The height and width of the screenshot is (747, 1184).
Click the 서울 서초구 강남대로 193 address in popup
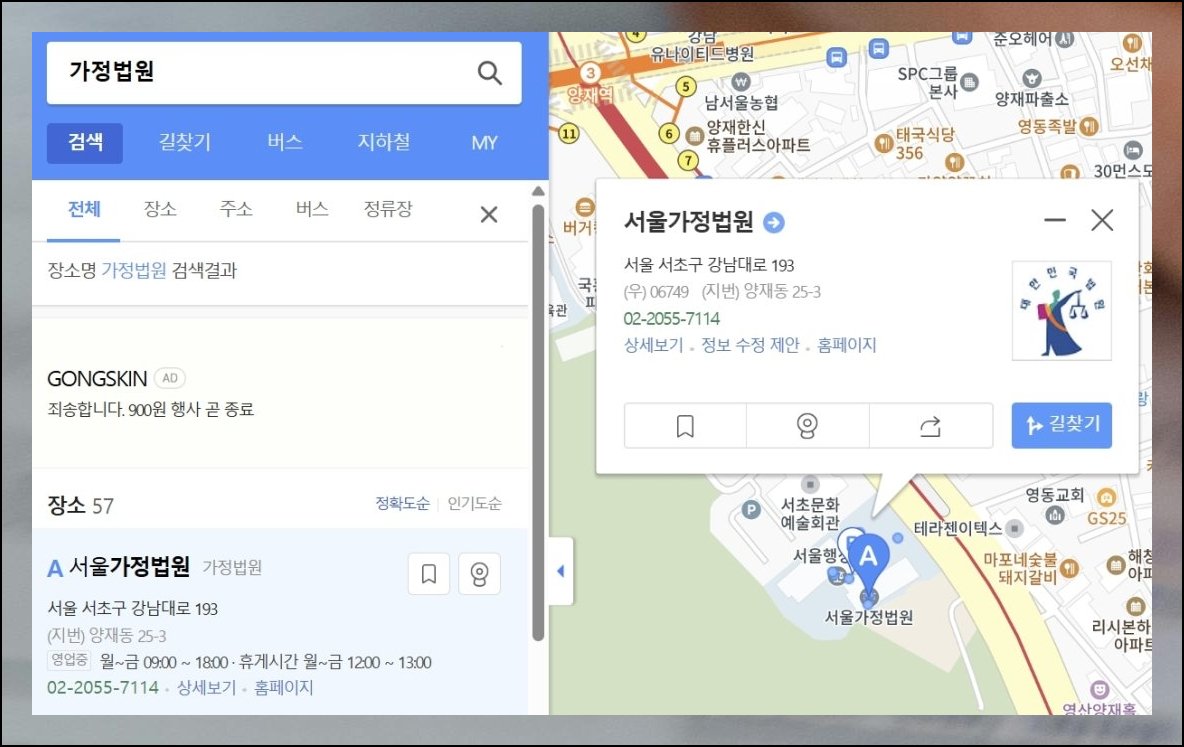tap(708, 265)
